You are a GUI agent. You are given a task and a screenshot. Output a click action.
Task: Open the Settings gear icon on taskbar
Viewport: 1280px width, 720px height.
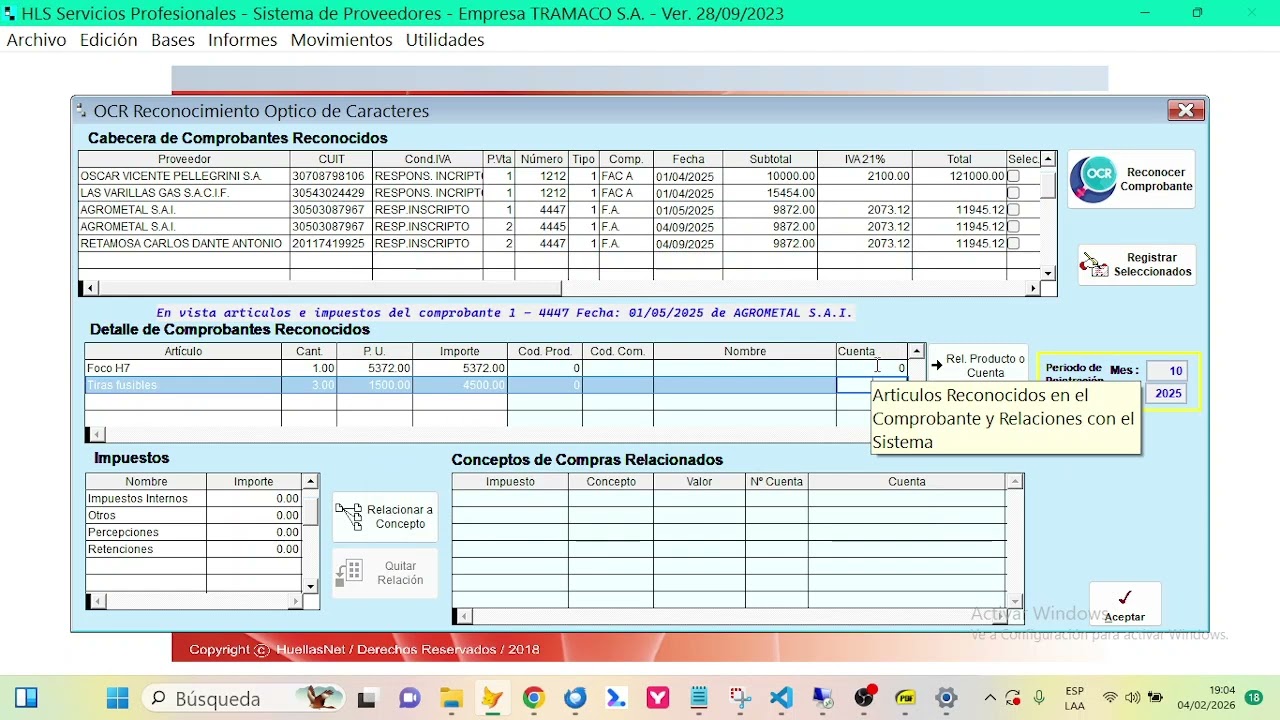coord(946,698)
